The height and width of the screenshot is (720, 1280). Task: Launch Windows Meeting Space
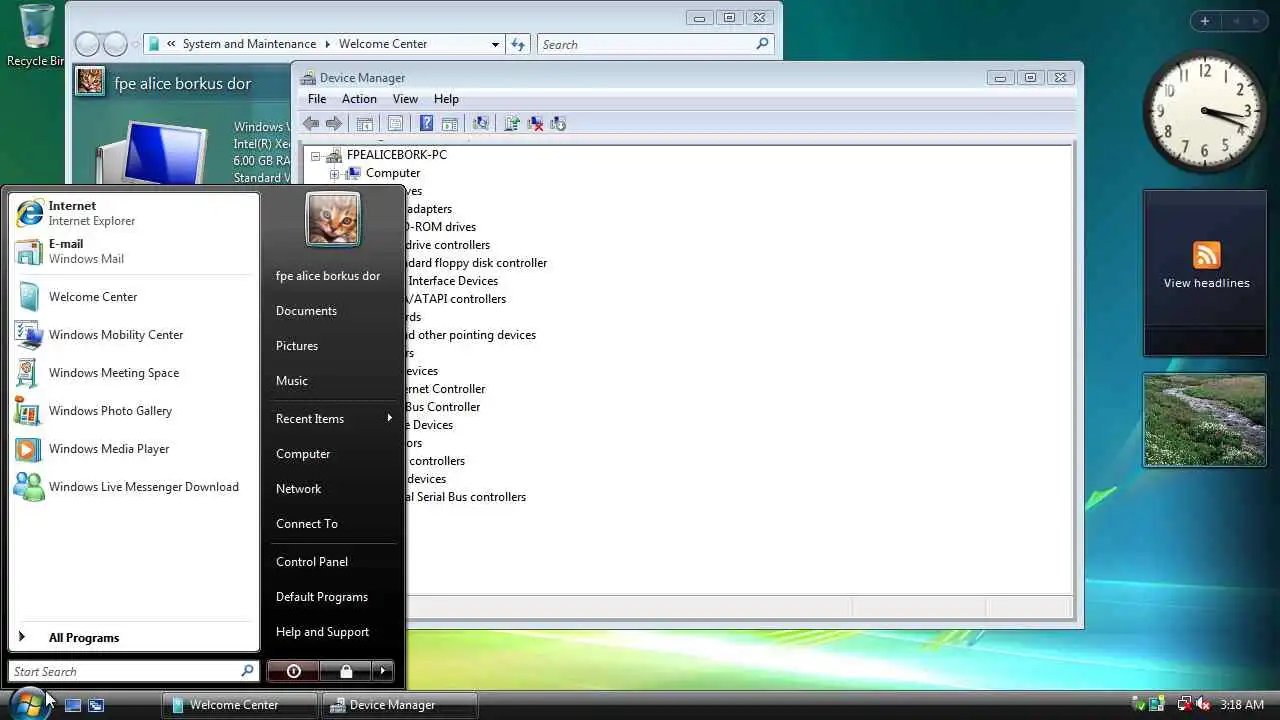click(133, 373)
